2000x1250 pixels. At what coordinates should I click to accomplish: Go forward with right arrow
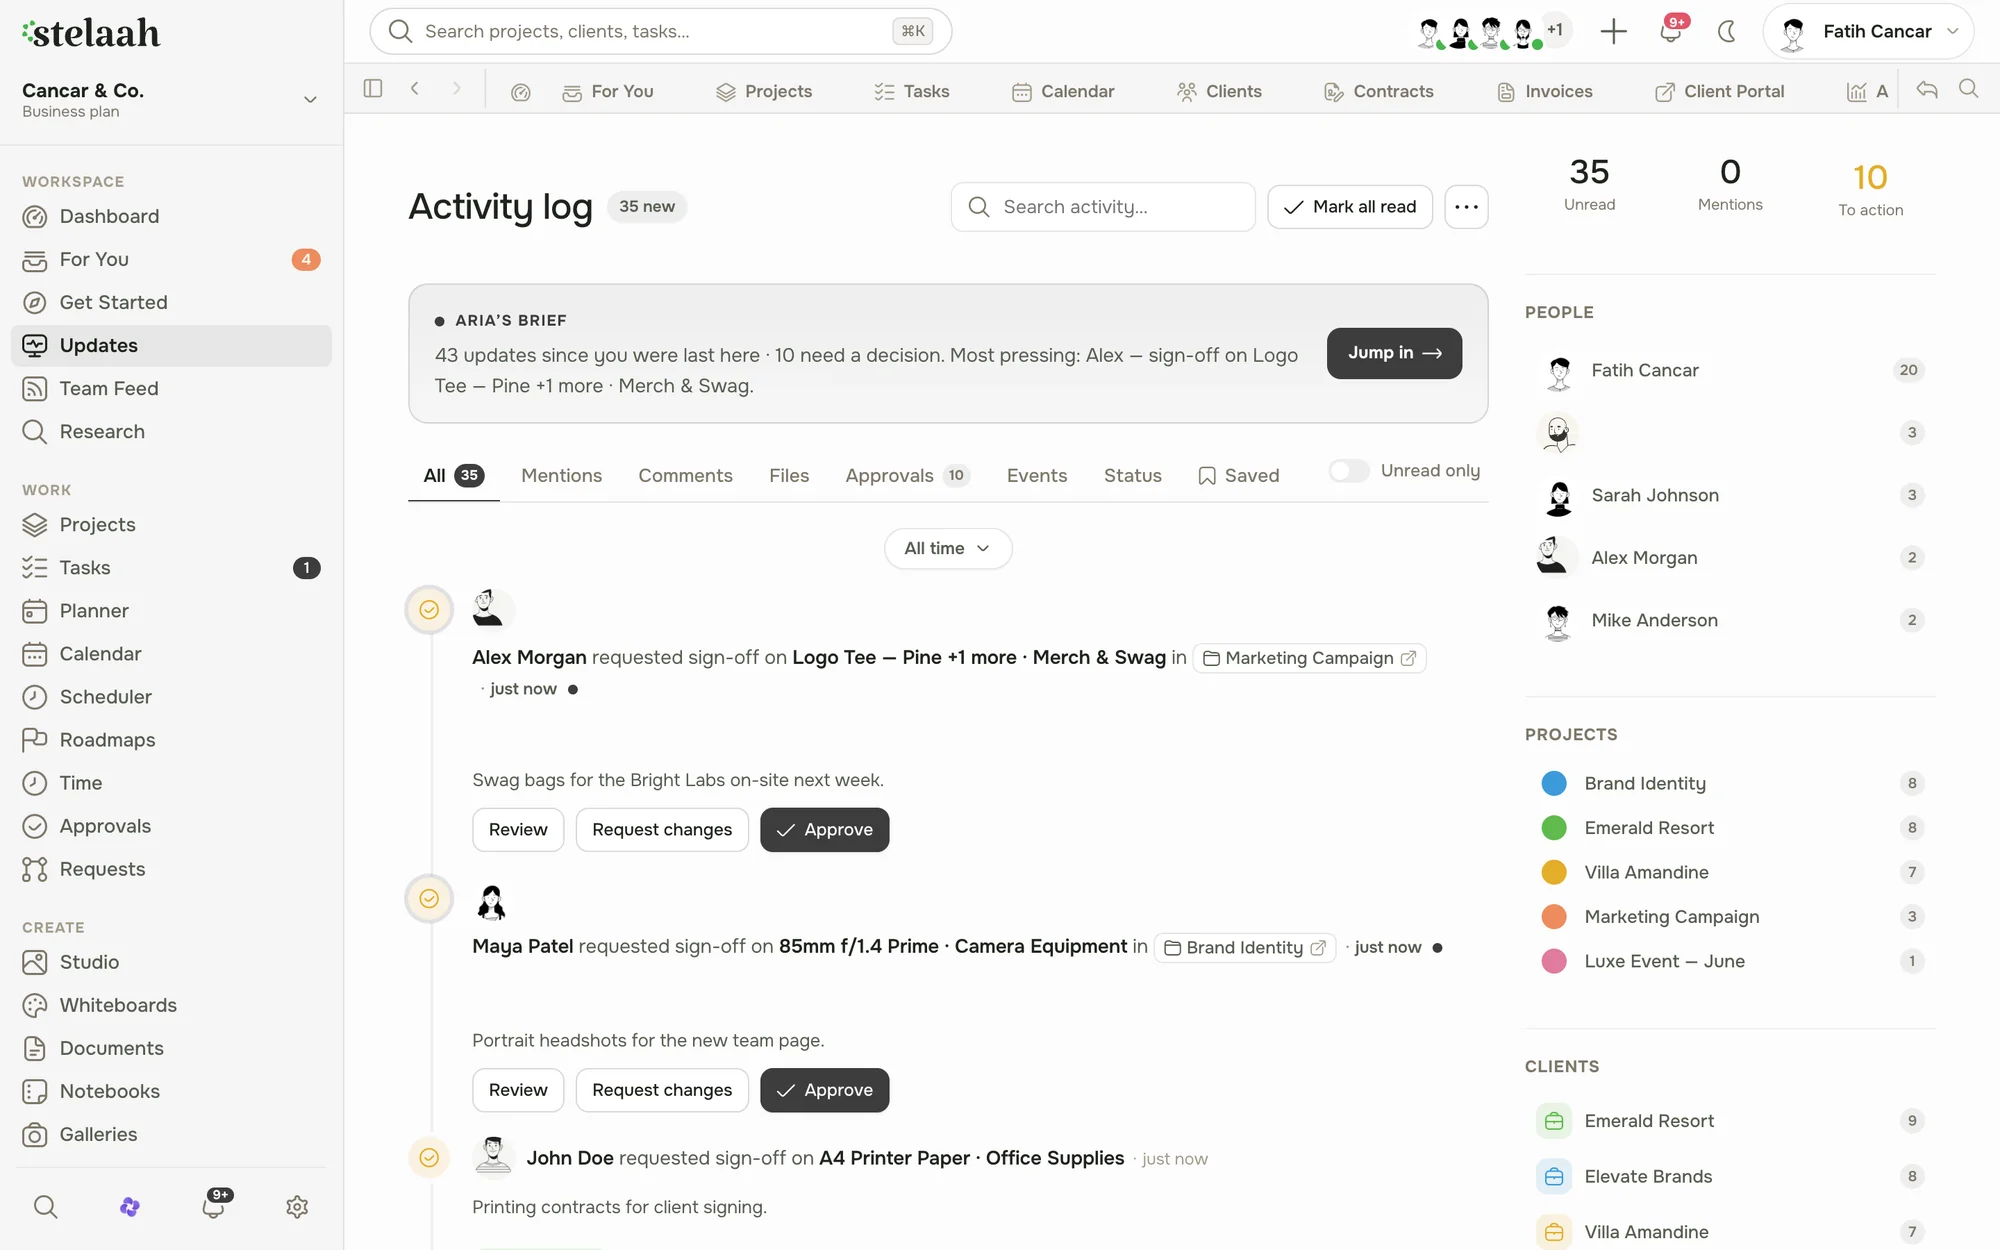pyautogui.click(x=457, y=88)
